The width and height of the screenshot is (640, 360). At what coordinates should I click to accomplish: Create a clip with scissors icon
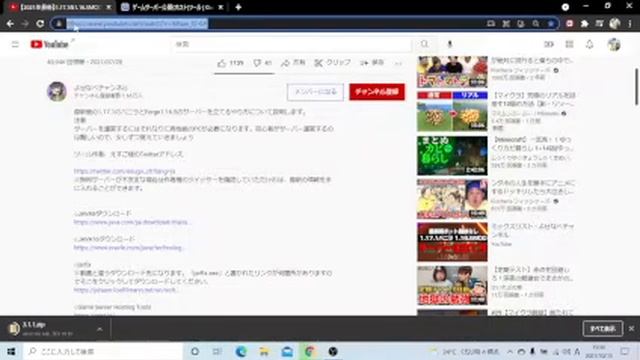[x=332, y=62]
